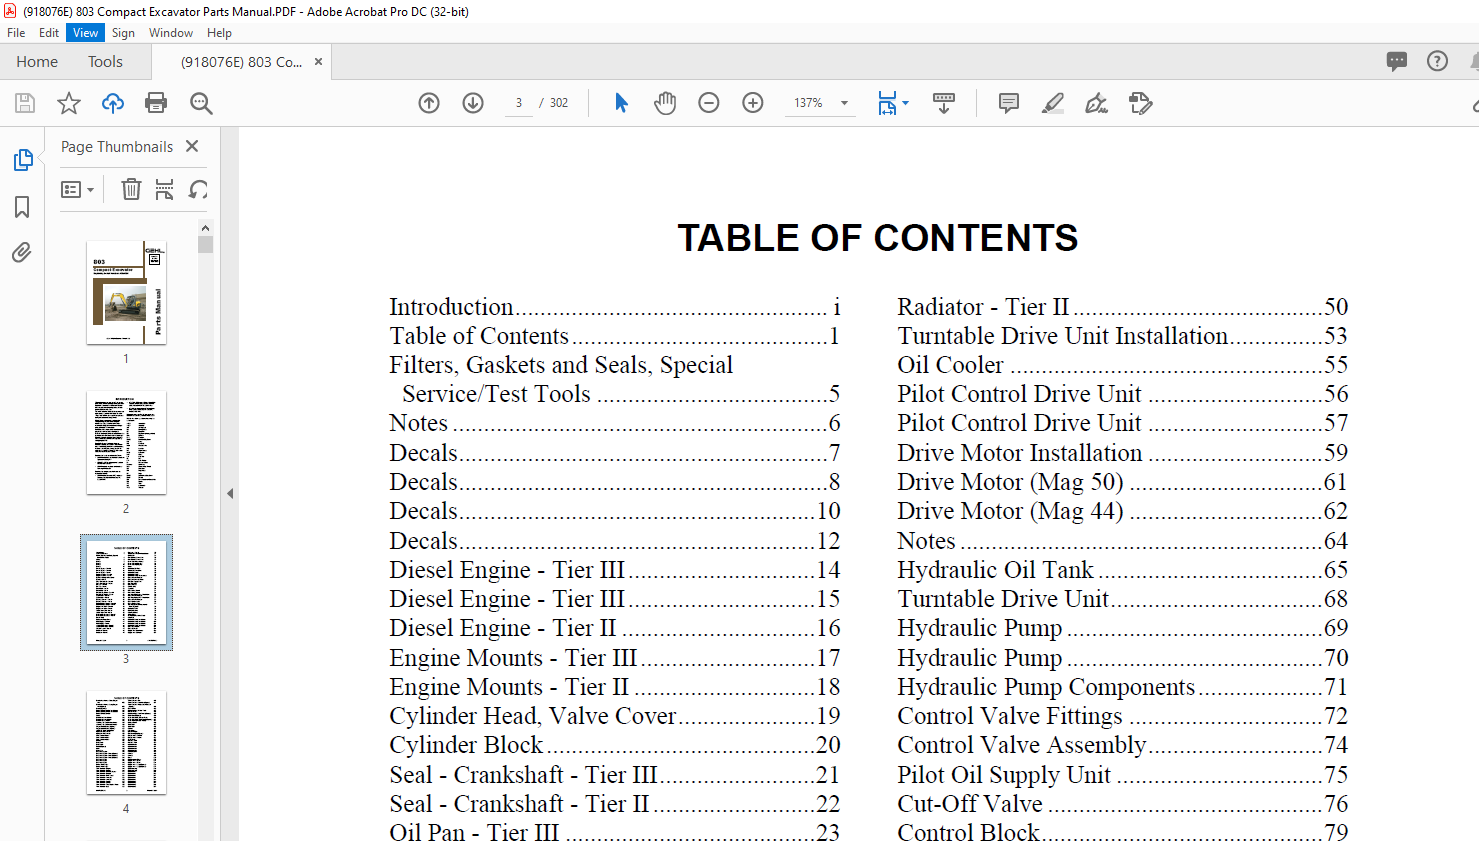Image resolution: width=1479 pixels, height=841 pixels.
Task: Select page 1 cover thumbnail
Action: pyautogui.click(x=126, y=292)
